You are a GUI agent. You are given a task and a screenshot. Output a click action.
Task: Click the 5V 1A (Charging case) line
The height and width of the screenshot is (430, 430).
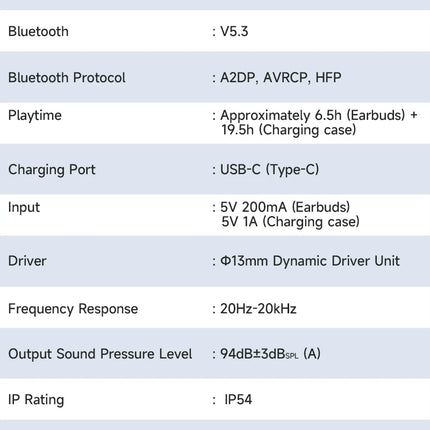290,221
